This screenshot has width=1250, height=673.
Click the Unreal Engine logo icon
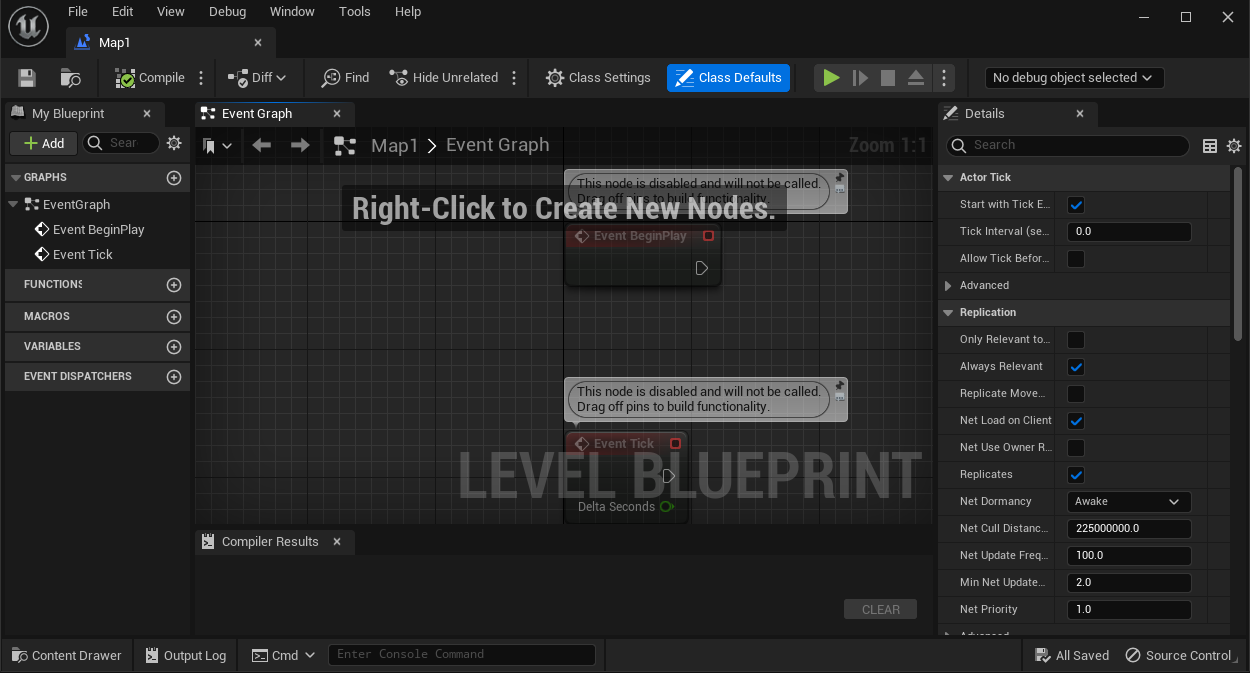pyautogui.click(x=28, y=27)
